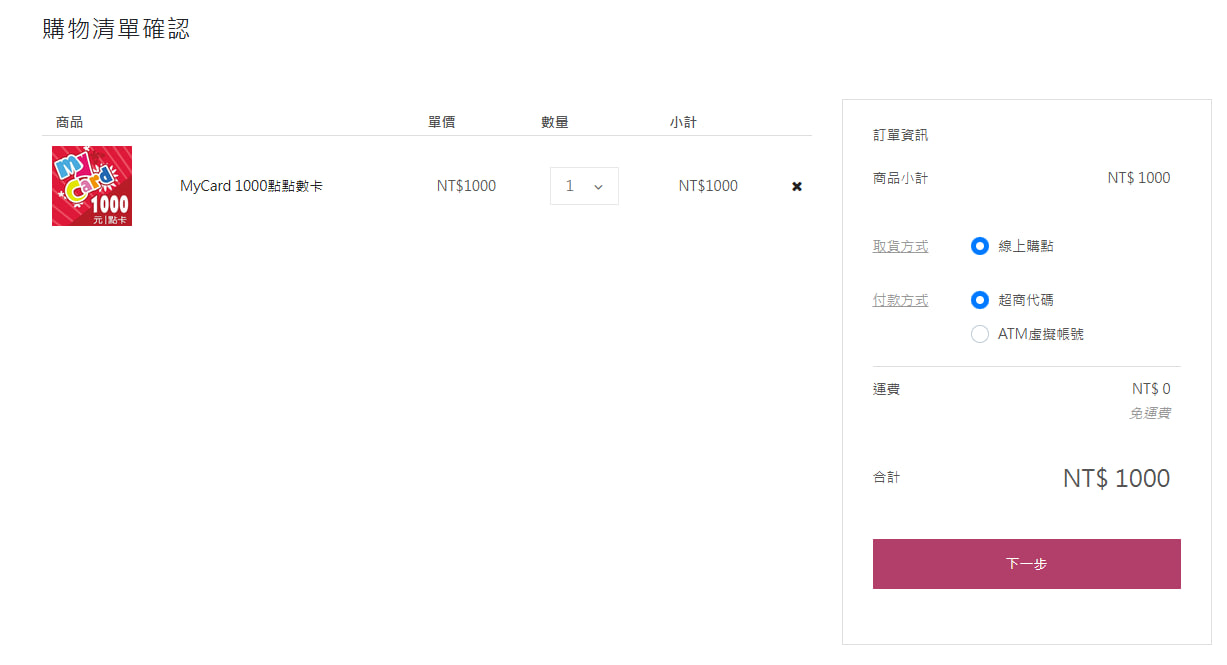Click the 運費 label
Screen dimensions: 1227x665
886,389
